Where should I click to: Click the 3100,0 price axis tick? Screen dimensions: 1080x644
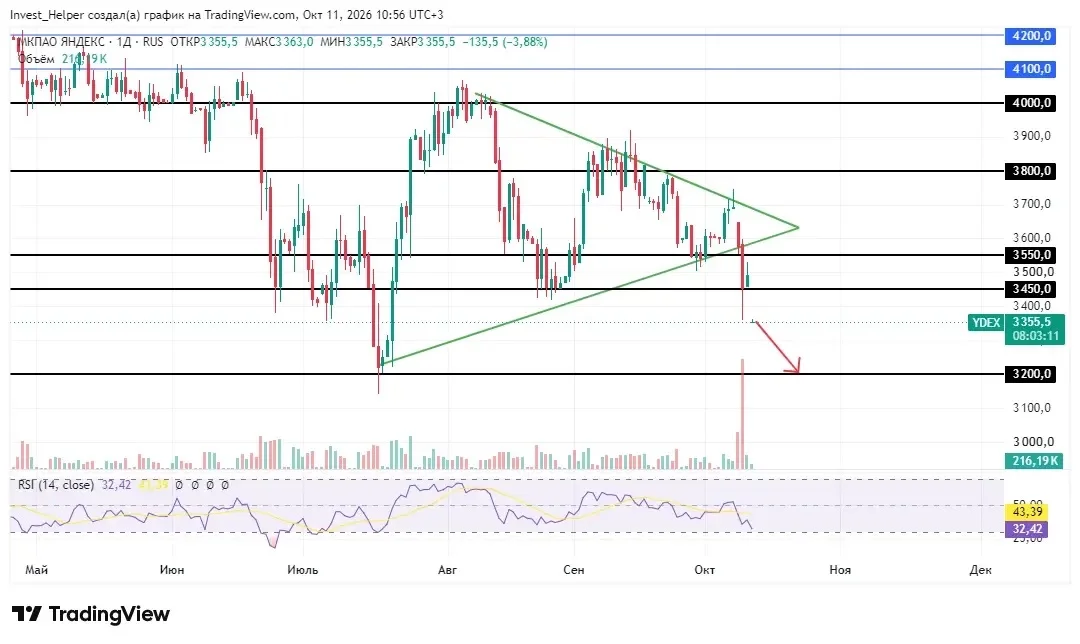pos(1032,408)
